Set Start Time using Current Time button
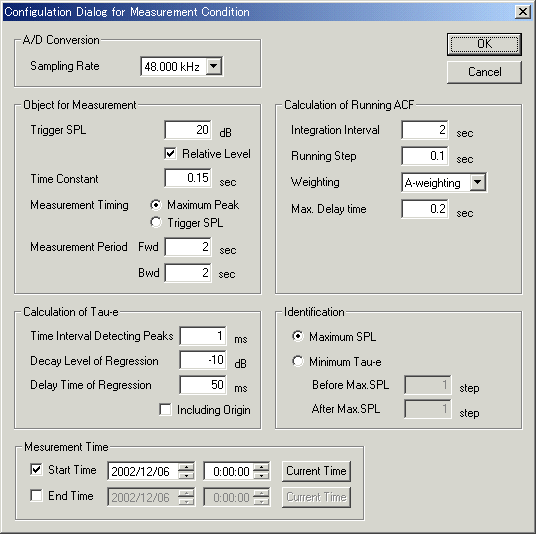 coord(316,471)
